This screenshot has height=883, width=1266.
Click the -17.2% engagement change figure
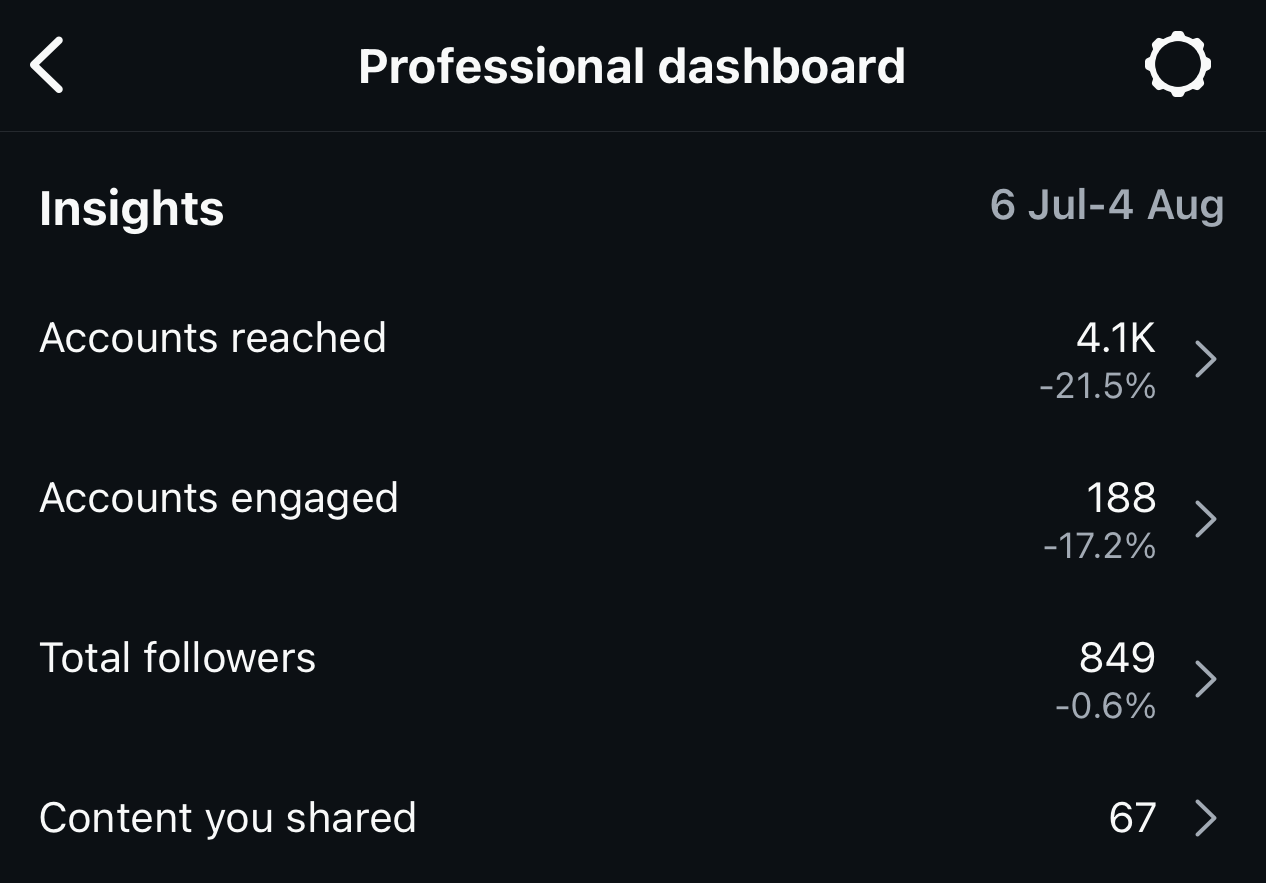point(1099,546)
